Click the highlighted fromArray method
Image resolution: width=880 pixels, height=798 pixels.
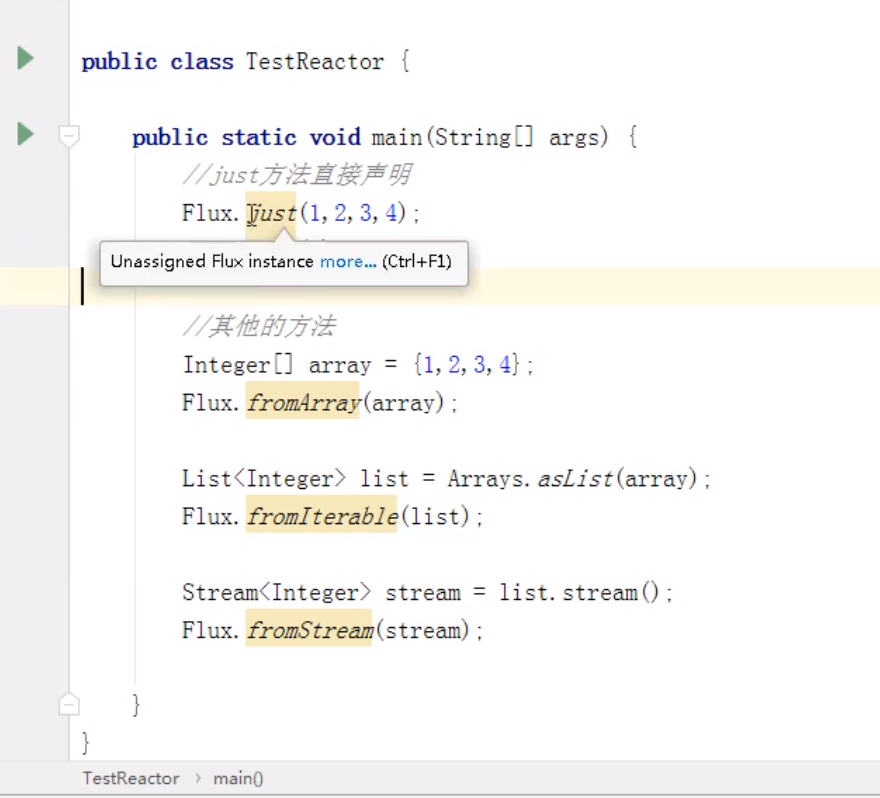click(x=303, y=403)
